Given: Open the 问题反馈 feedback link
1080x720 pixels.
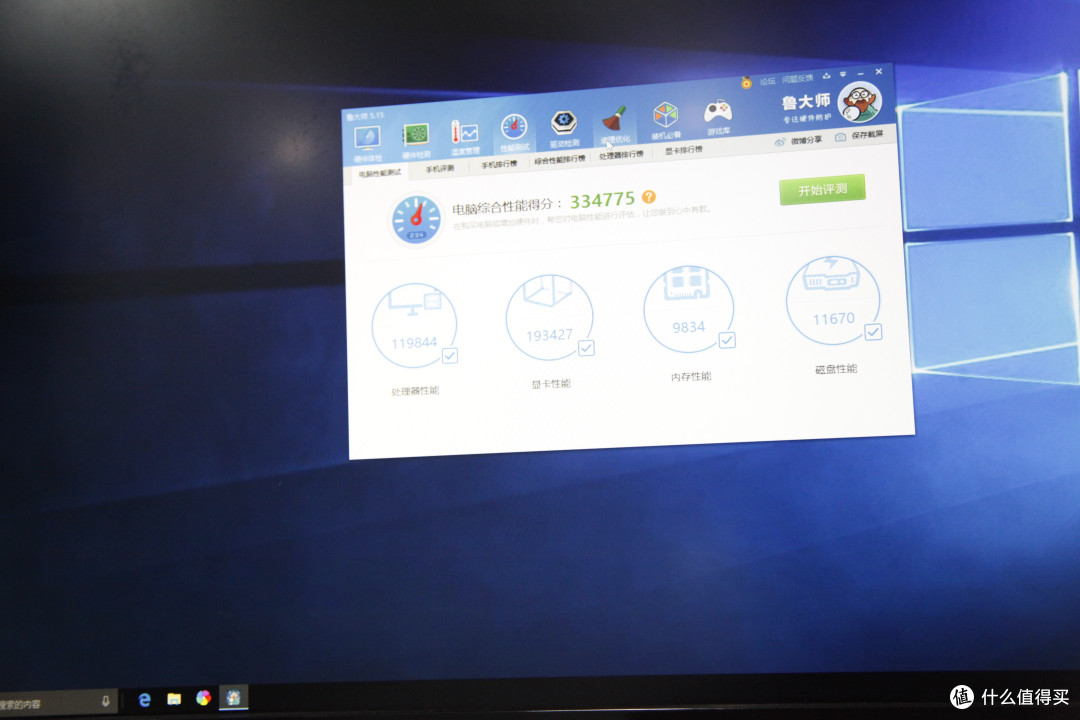Looking at the screenshot, I should pyautogui.click(x=798, y=79).
